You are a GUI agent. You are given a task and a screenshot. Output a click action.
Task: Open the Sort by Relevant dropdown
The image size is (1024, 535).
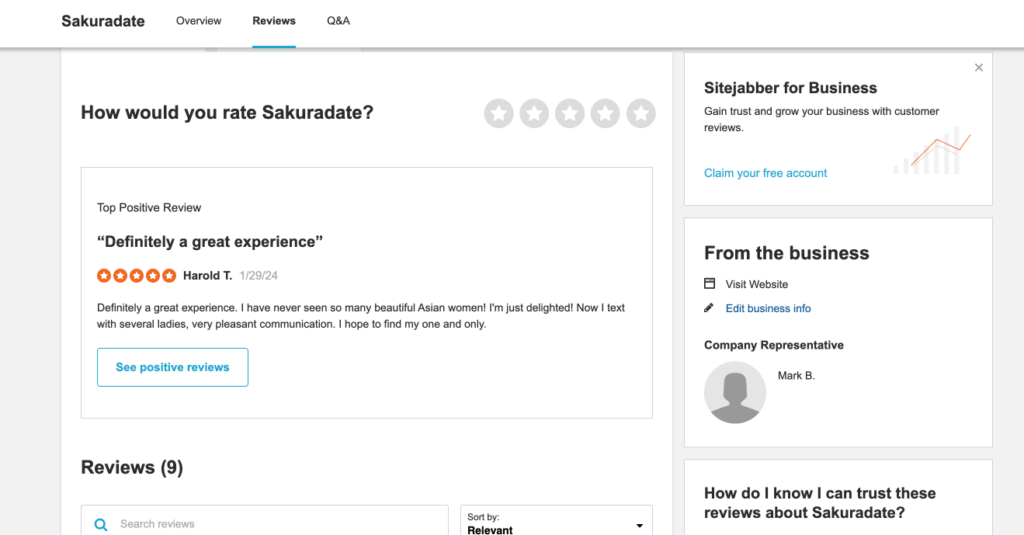(556, 523)
